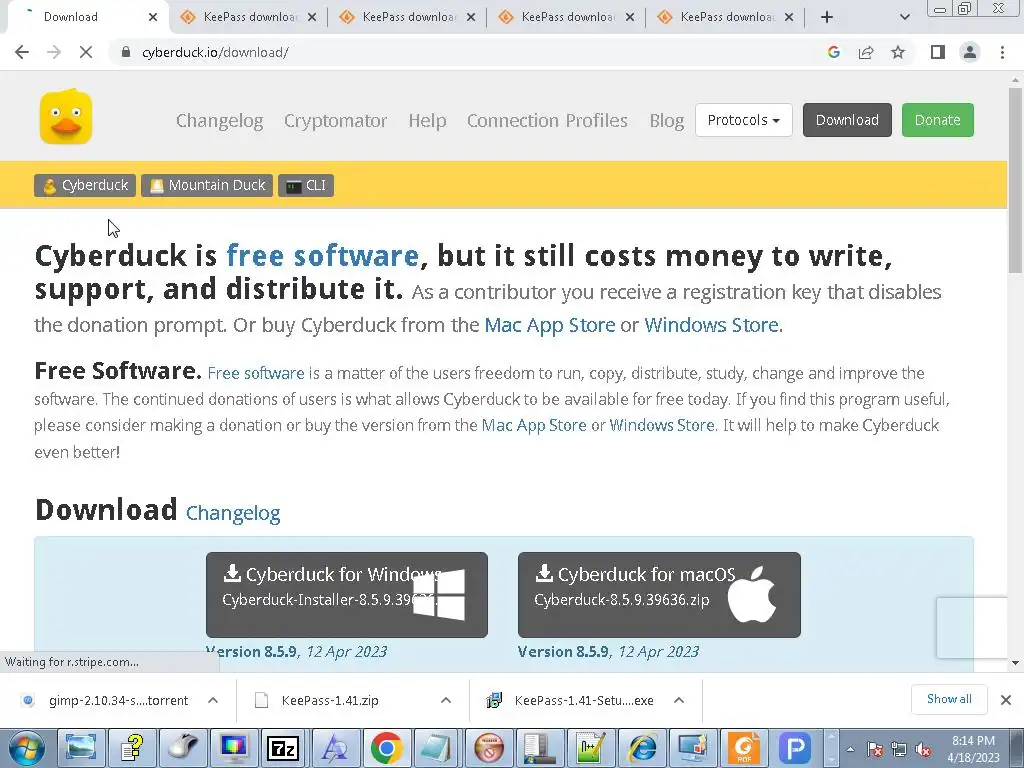The height and width of the screenshot is (768, 1024).
Task: Open the help question-mark taskbar icon
Action: tap(131, 748)
